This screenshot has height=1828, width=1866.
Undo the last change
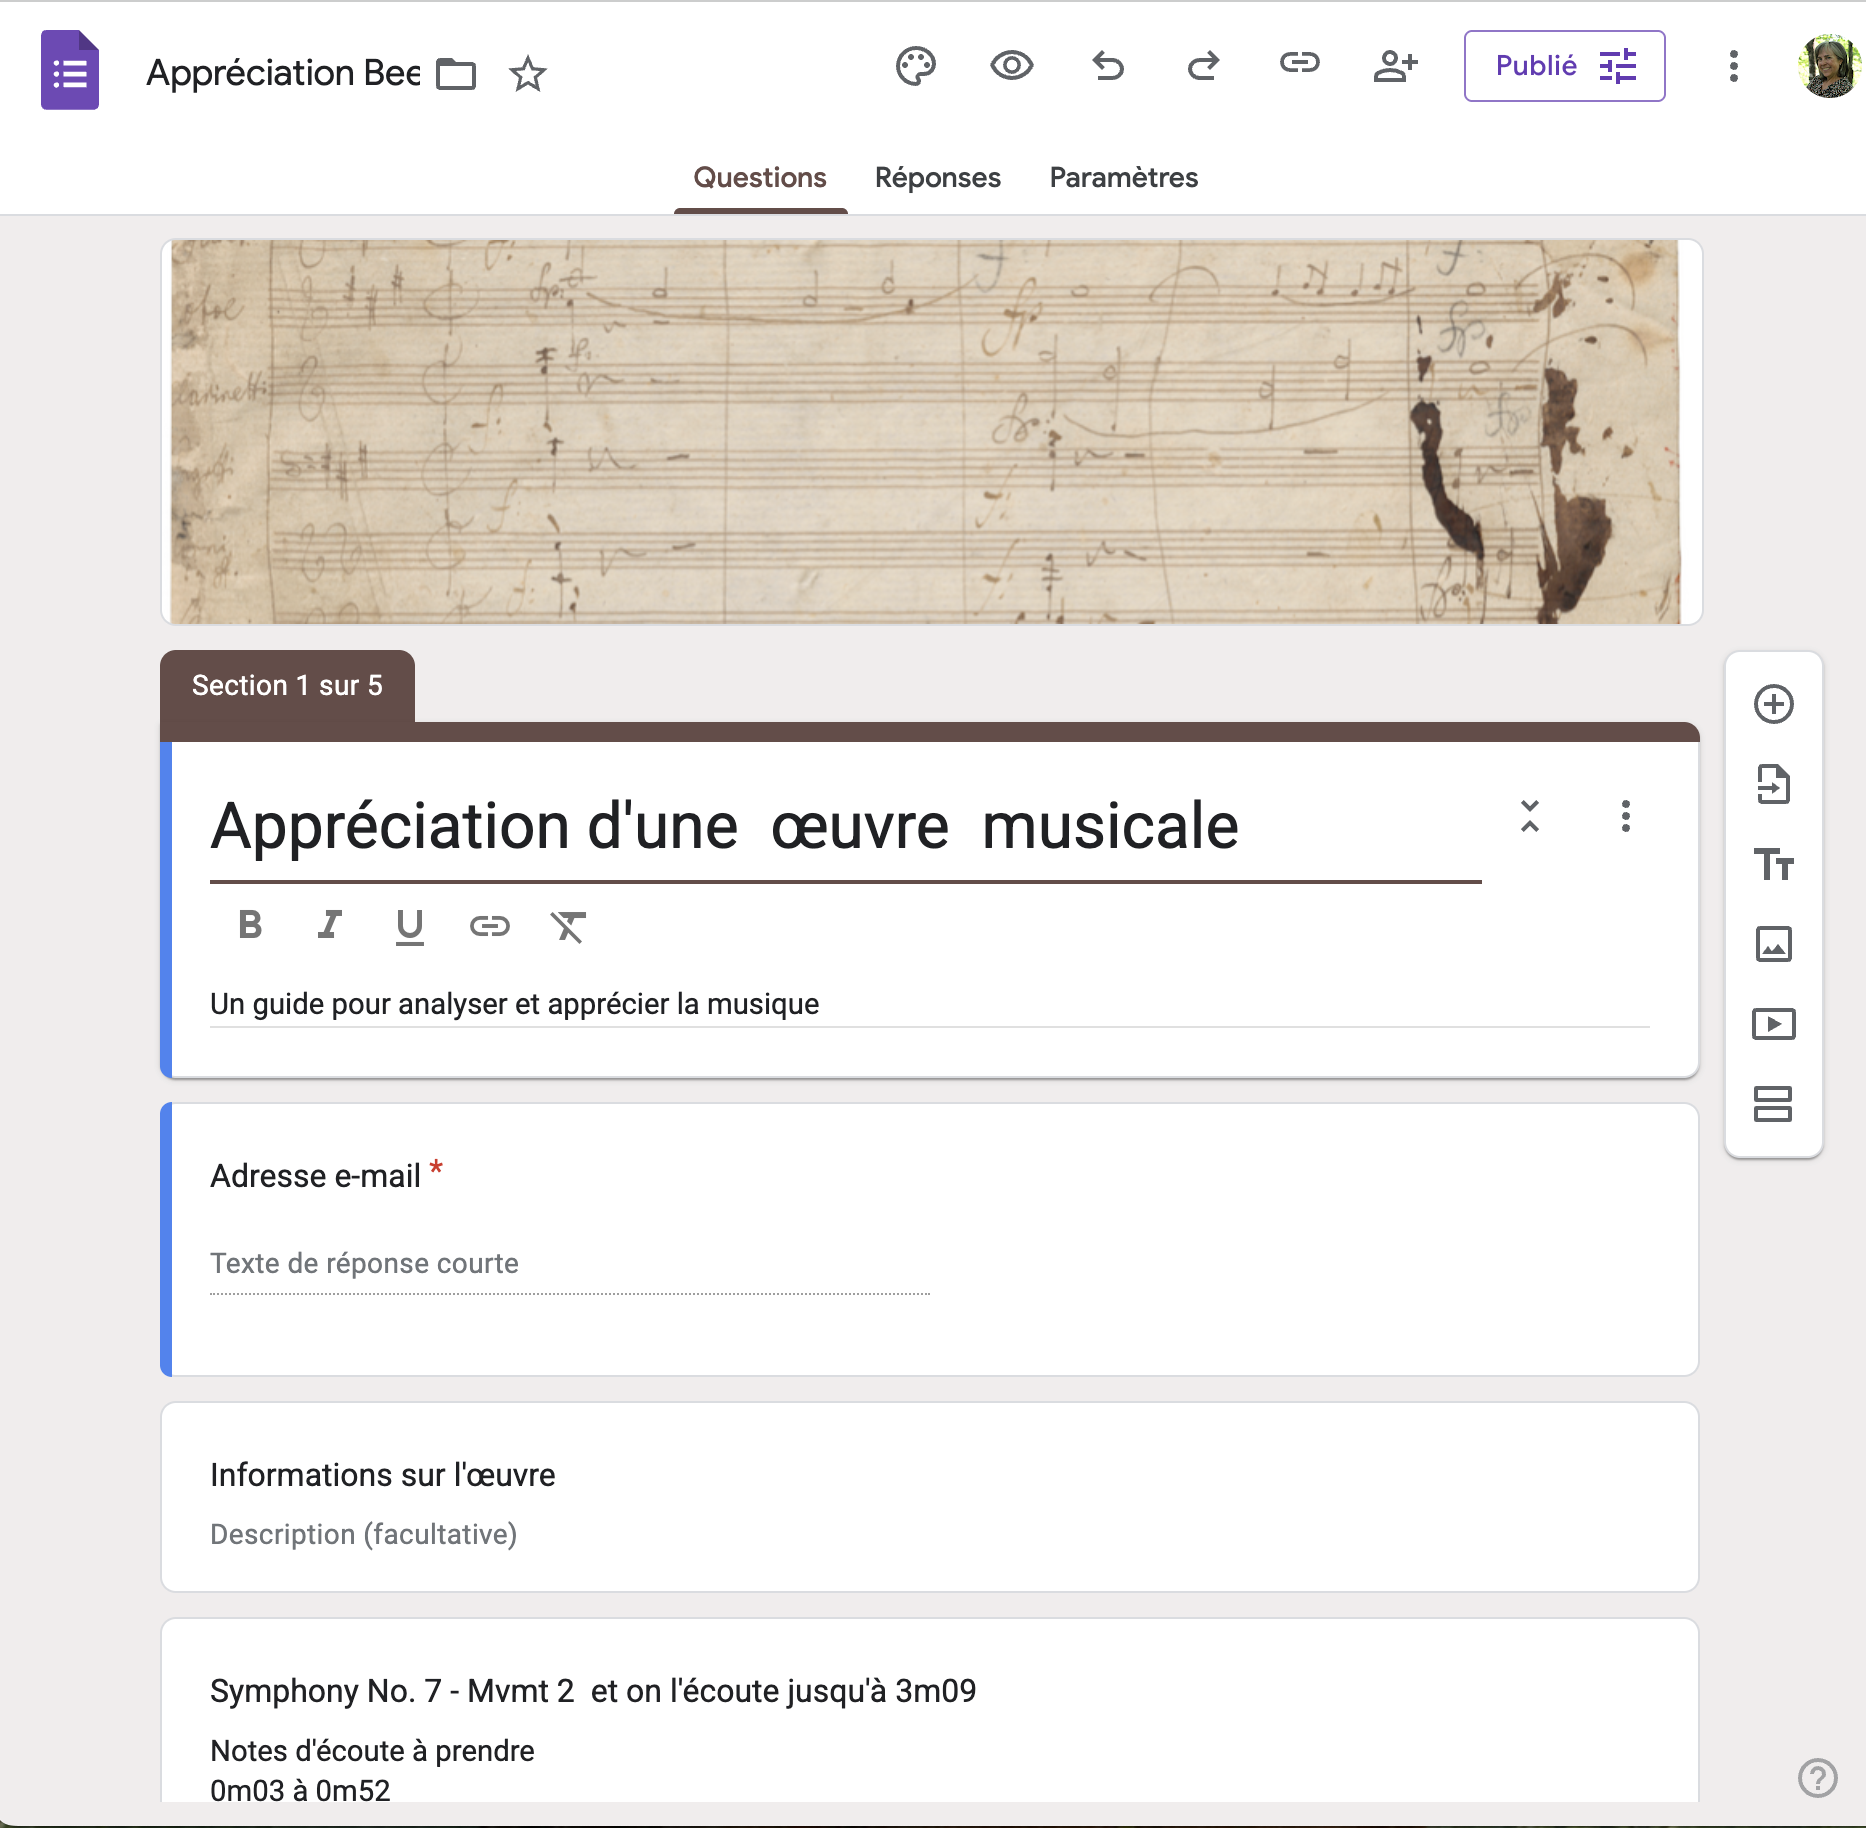click(x=1108, y=66)
